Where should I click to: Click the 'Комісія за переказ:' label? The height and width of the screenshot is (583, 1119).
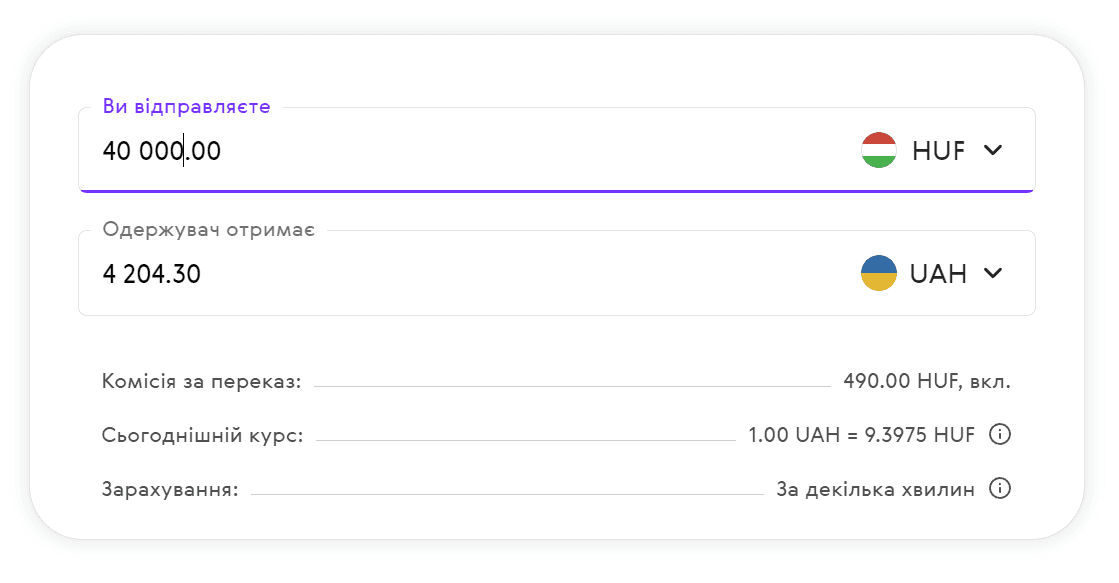click(201, 381)
